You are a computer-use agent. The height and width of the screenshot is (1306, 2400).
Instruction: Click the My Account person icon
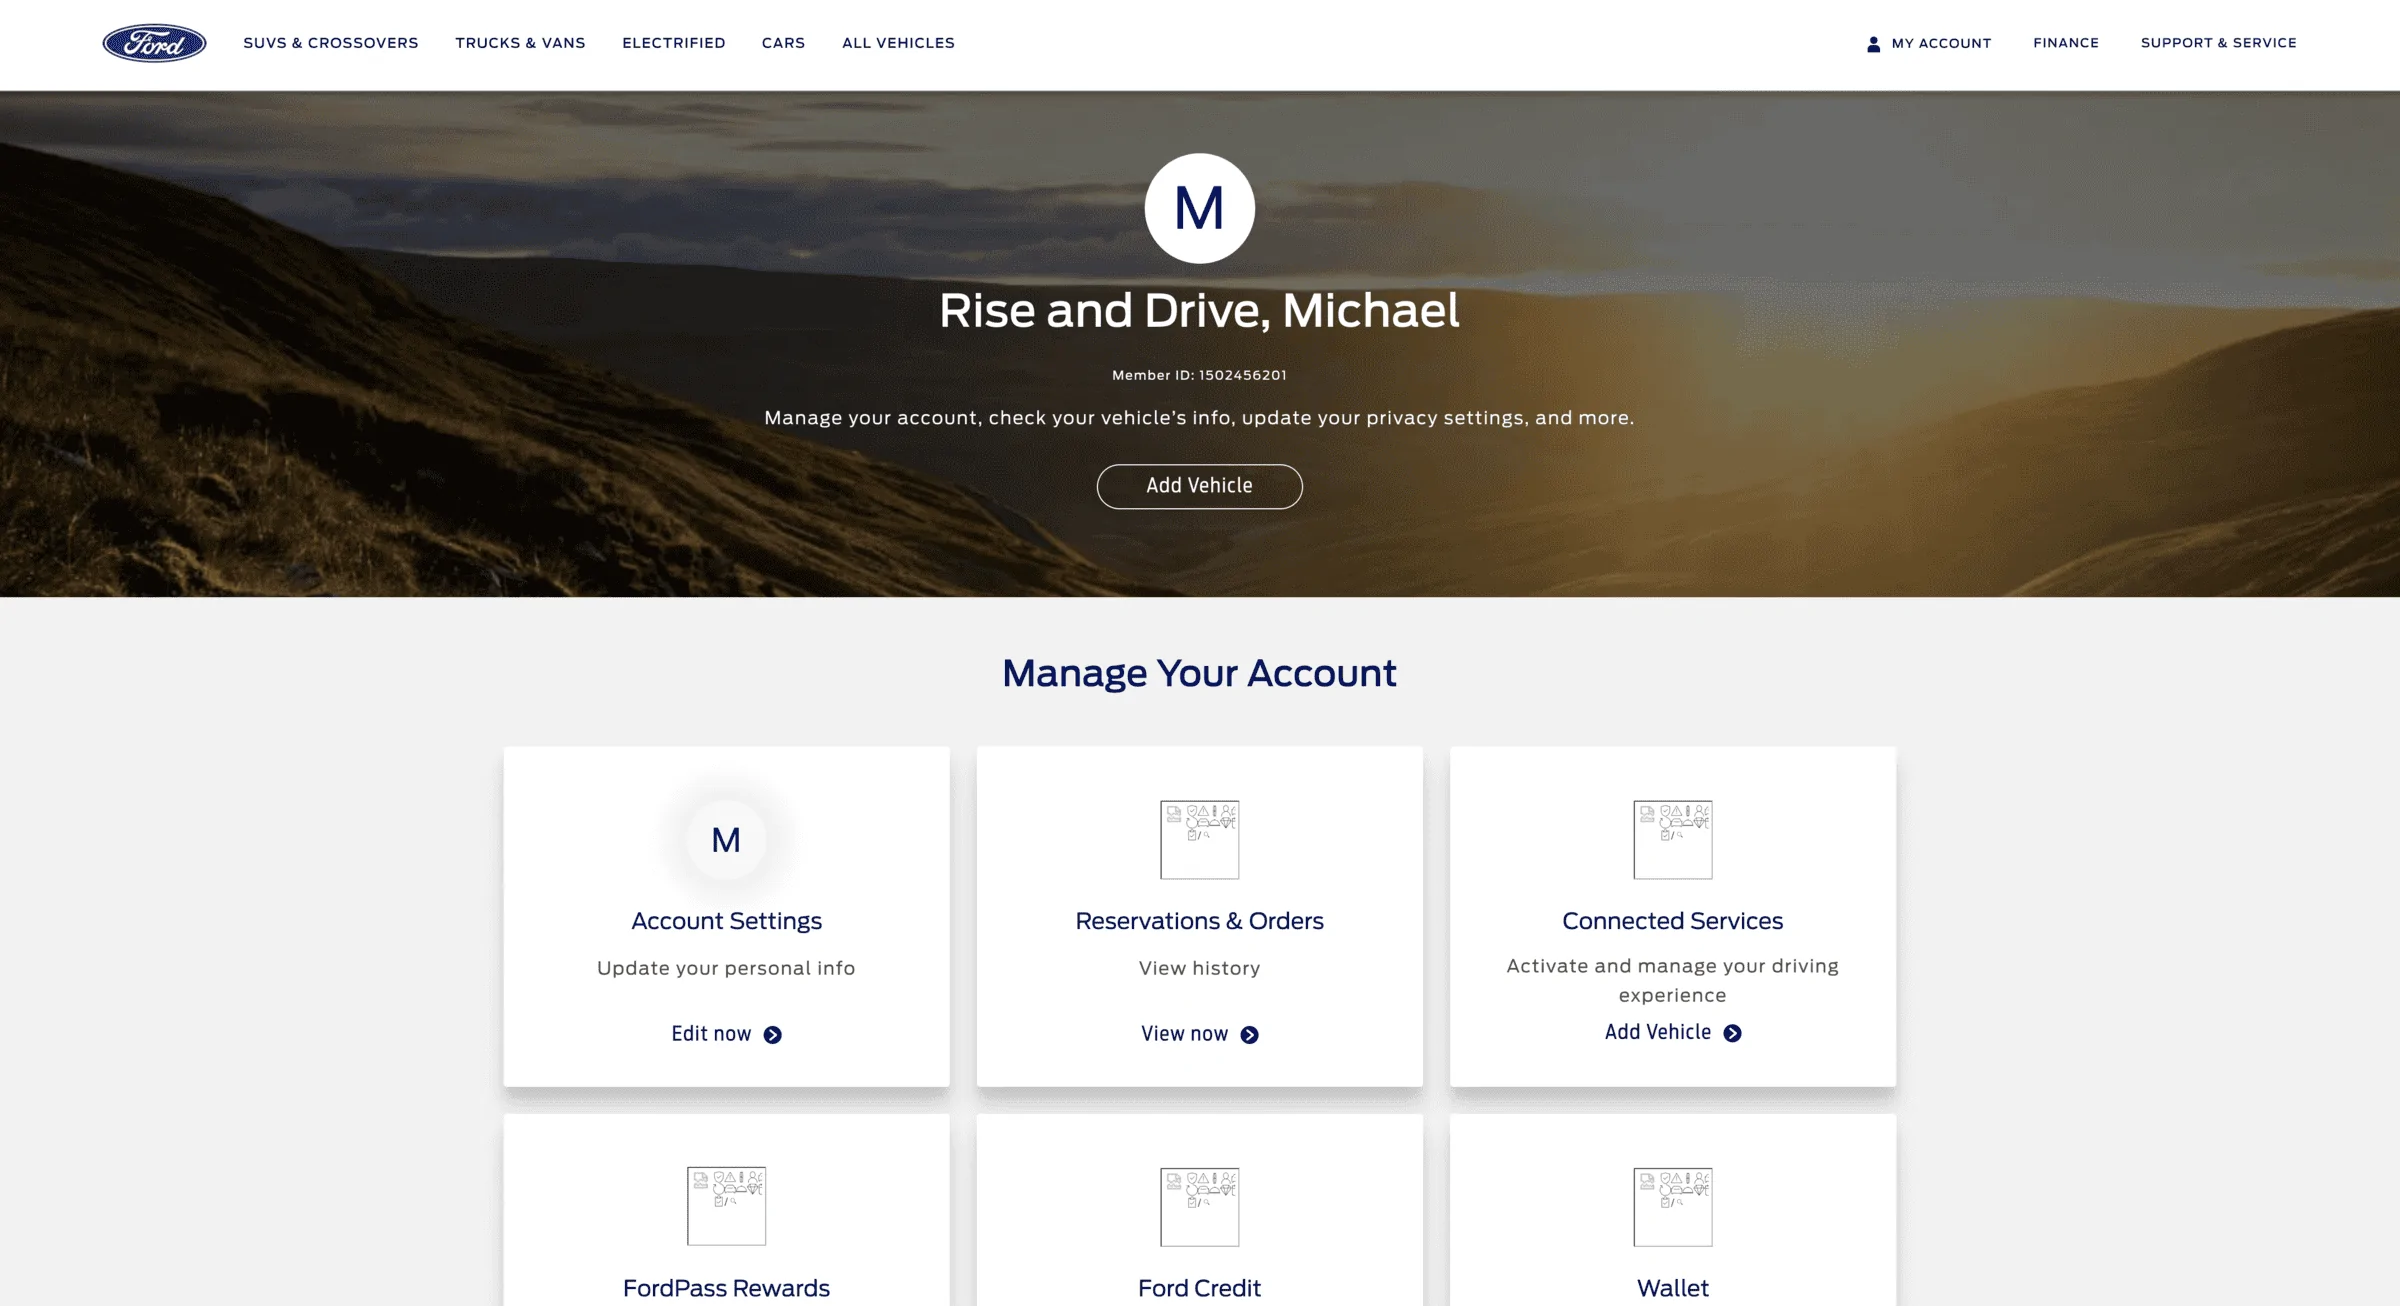click(x=1873, y=44)
